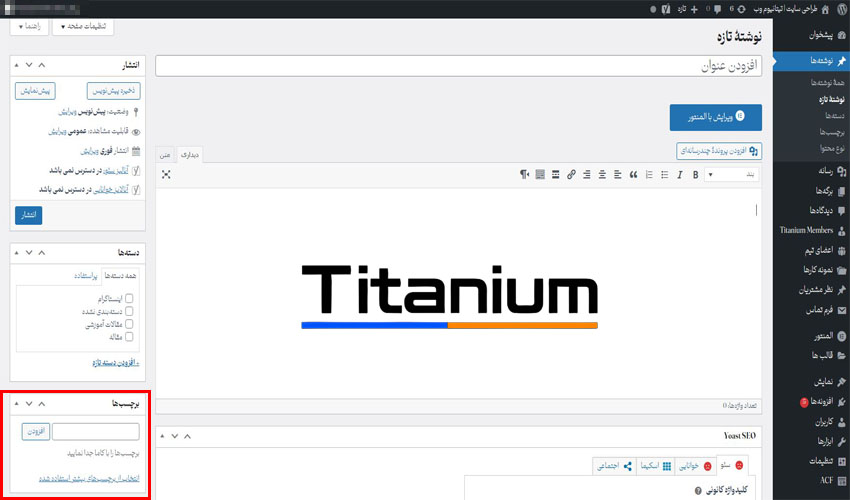The width and height of the screenshot is (850, 500).
Task: Click blue Publish (انتشار) button
Action: (x=28, y=215)
